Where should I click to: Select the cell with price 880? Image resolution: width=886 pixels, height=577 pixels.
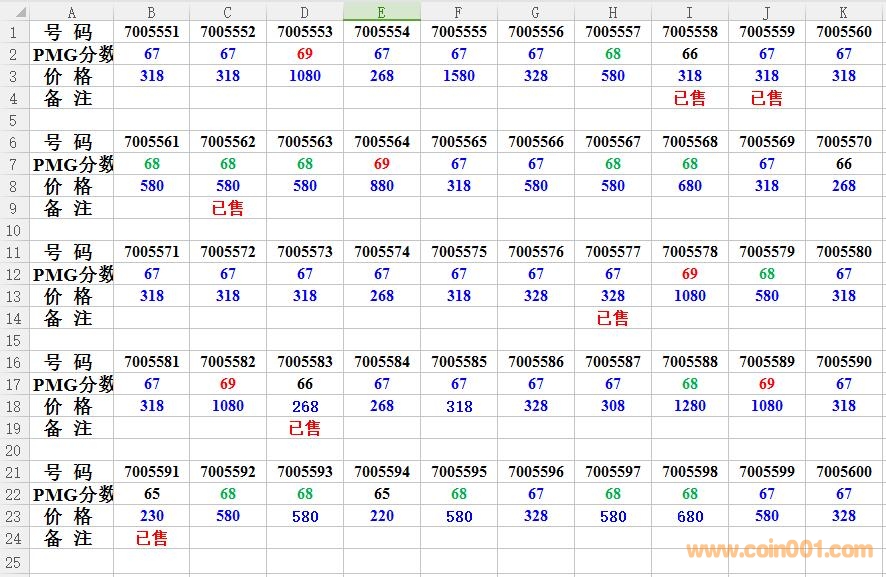pos(382,186)
